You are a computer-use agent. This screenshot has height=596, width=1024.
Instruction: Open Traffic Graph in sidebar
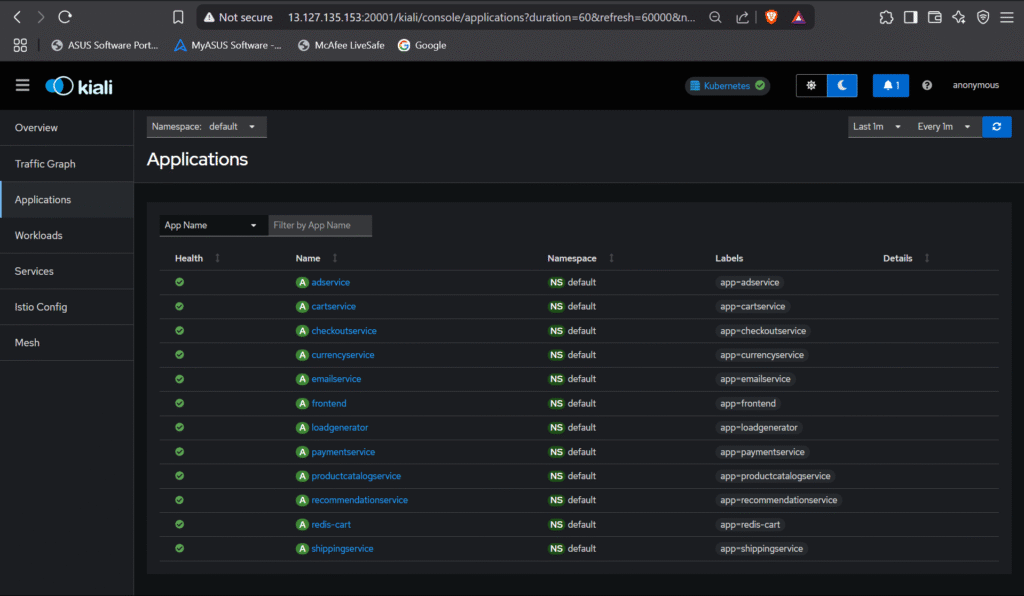(67, 164)
